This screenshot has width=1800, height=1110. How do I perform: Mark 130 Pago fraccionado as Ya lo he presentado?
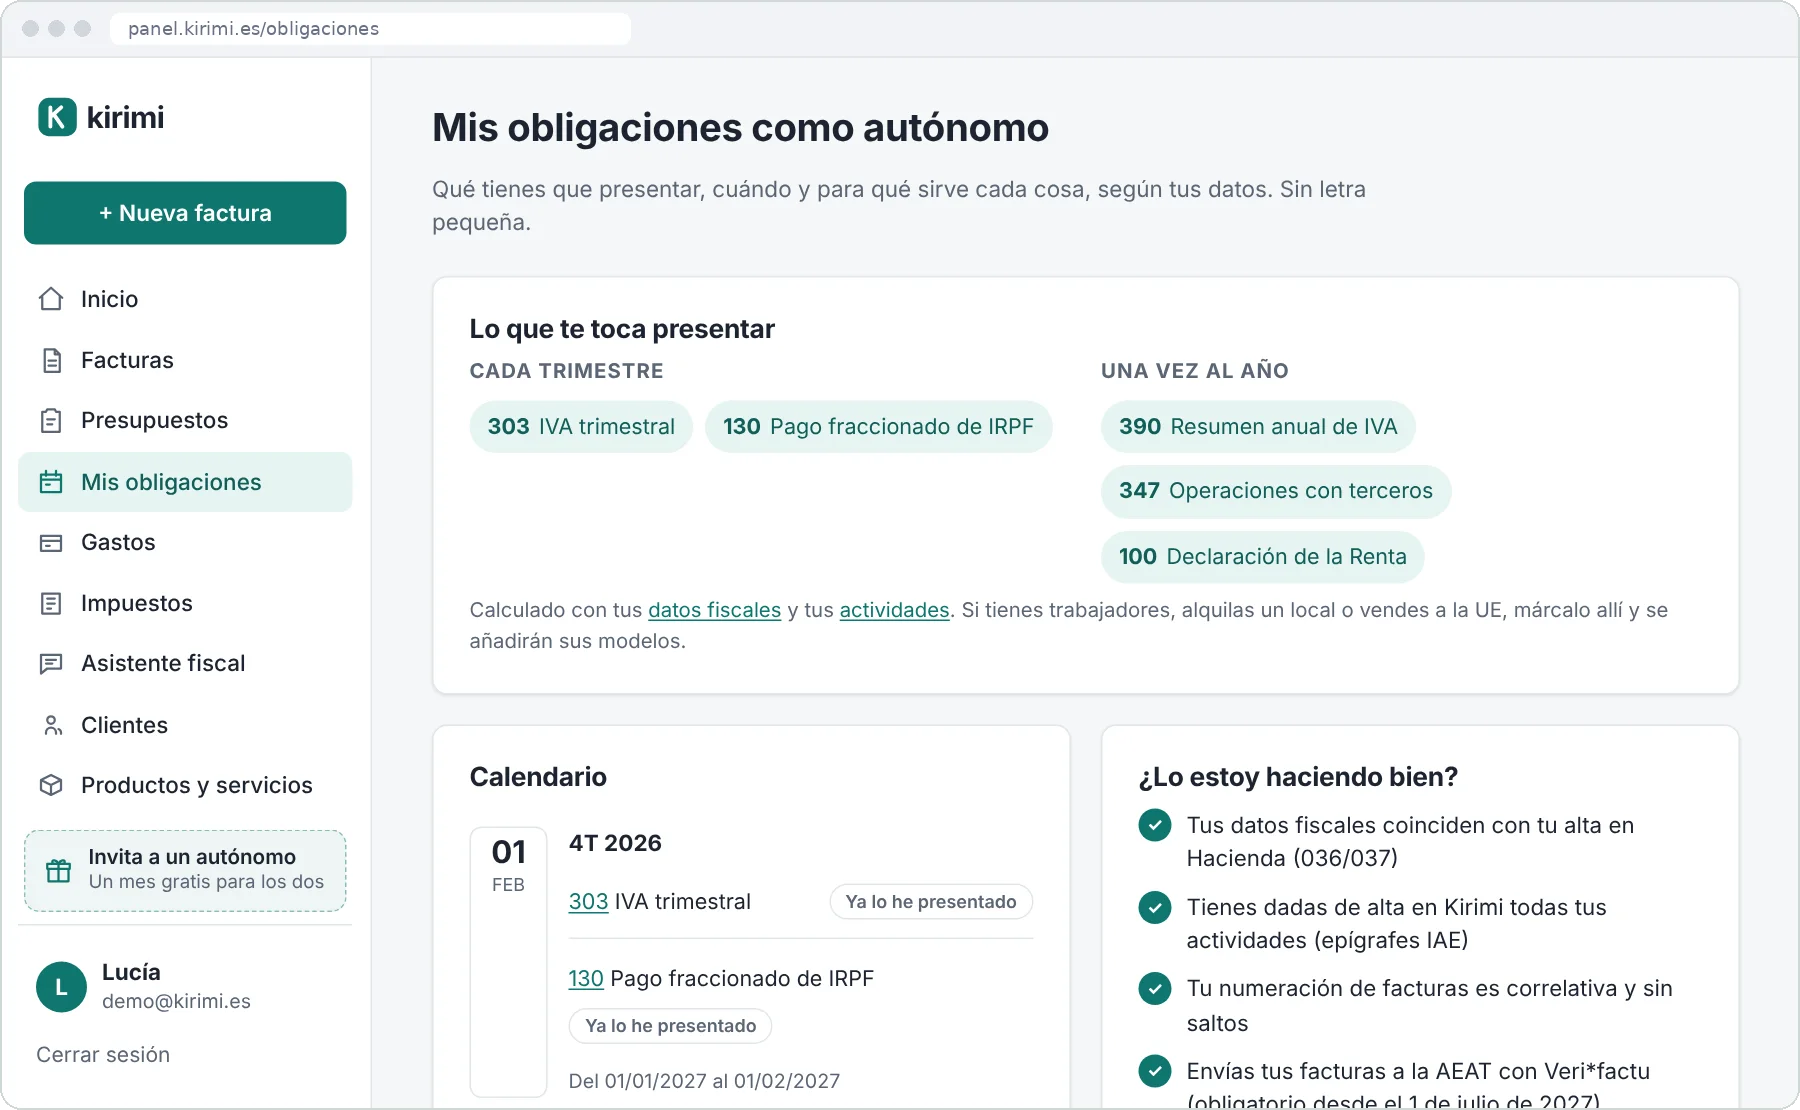[x=670, y=1026]
